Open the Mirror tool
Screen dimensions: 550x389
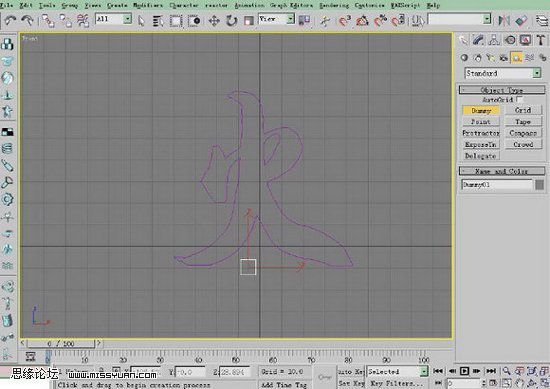504,21
